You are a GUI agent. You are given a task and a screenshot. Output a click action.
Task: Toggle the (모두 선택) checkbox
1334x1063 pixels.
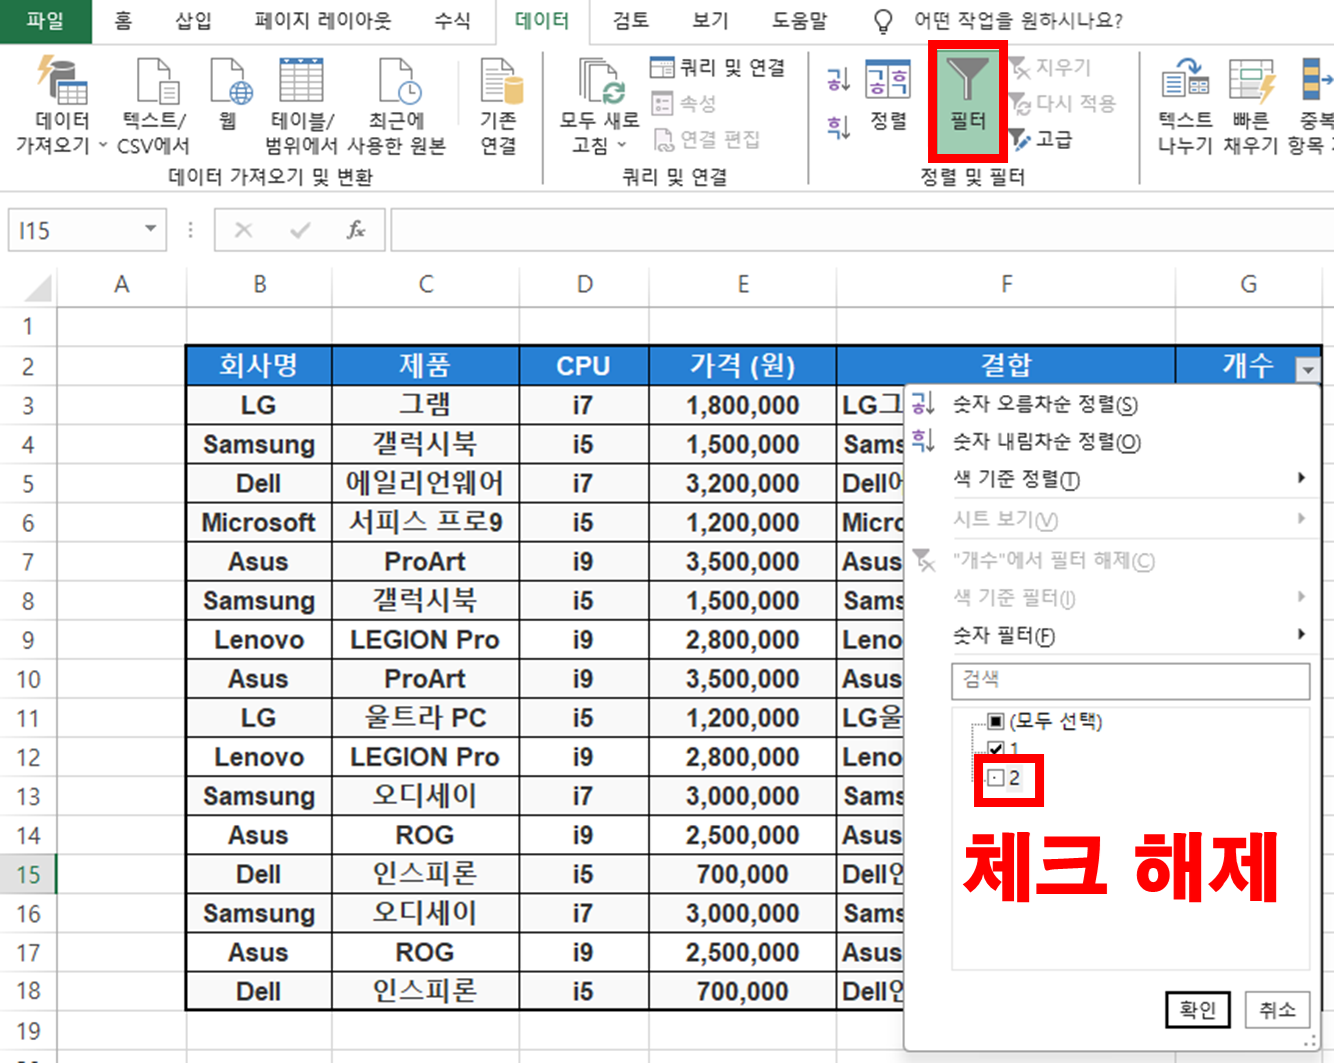point(995,721)
